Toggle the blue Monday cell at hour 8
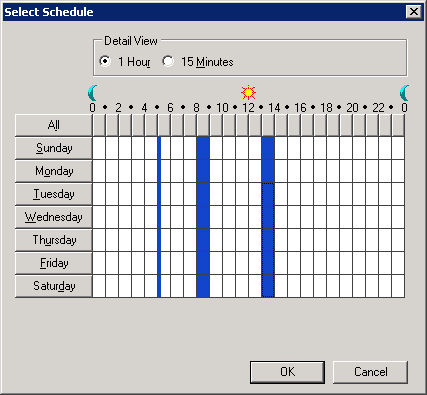427x395 pixels. pyautogui.click(x=203, y=171)
